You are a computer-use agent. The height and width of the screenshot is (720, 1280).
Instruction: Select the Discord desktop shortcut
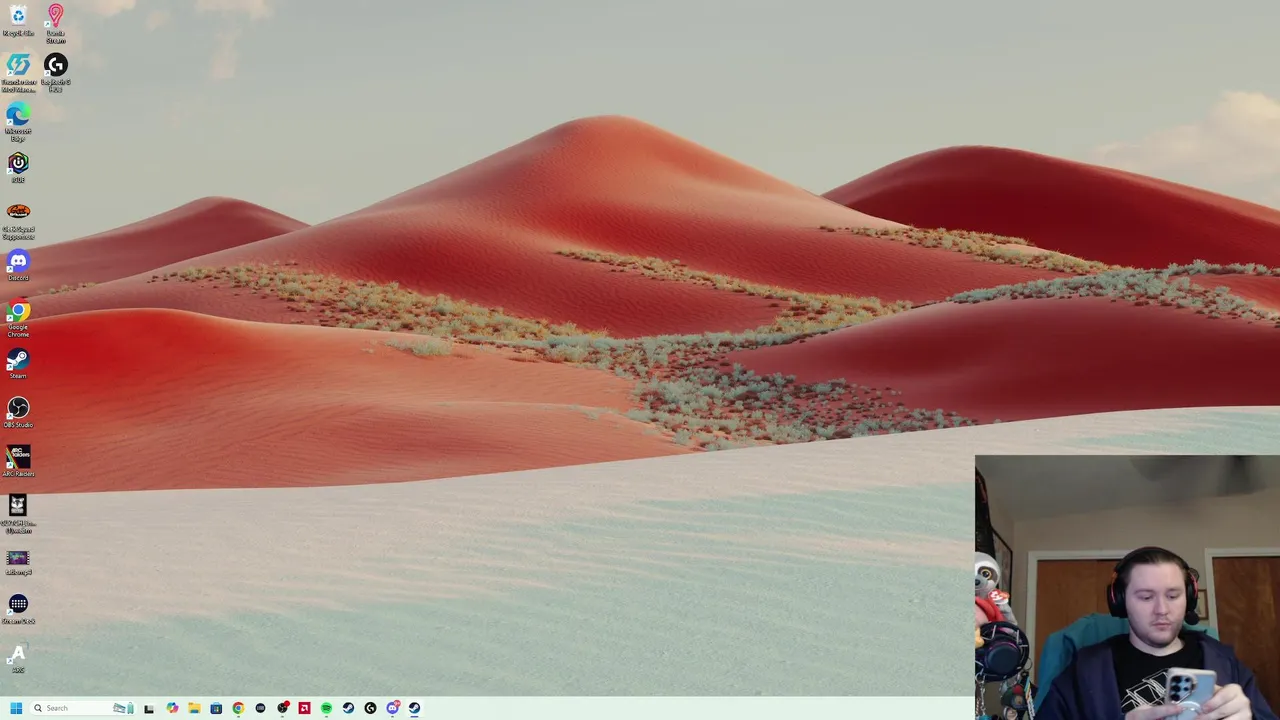tap(18, 265)
